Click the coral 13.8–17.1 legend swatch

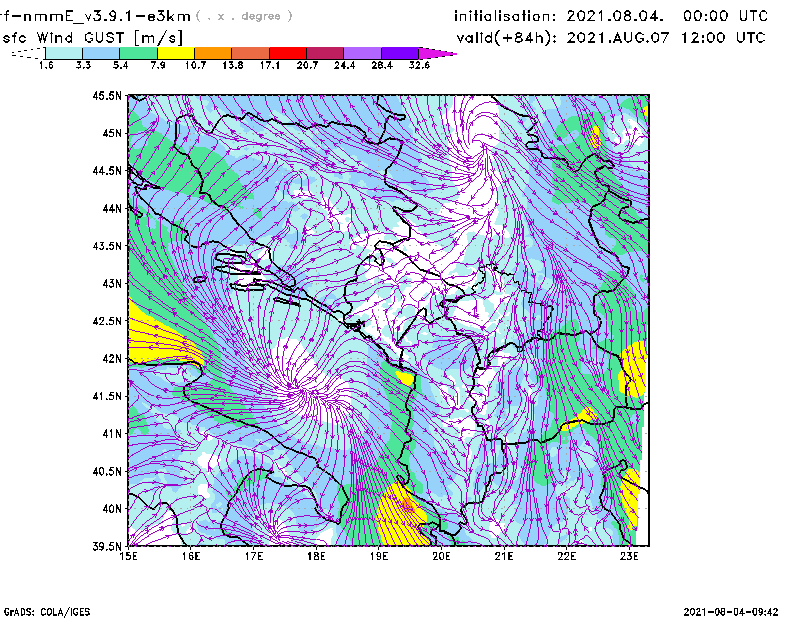pos(251,53)
